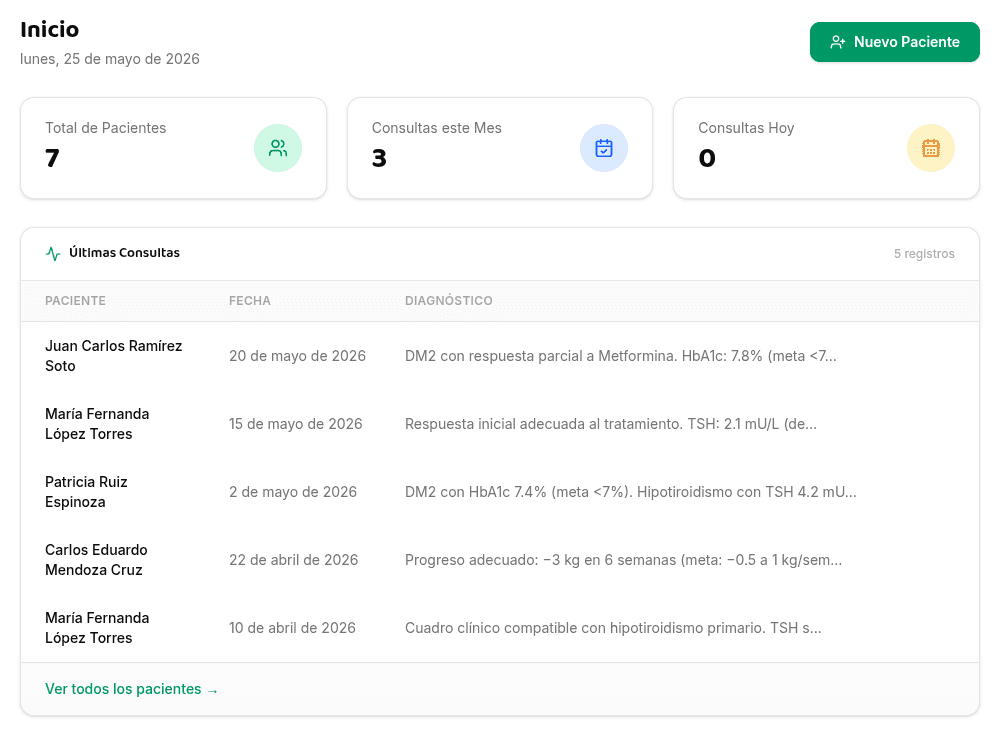Click the monthly consultations value 3
The height and width of the screenshot is (733, 1006).
pos(379,158)
